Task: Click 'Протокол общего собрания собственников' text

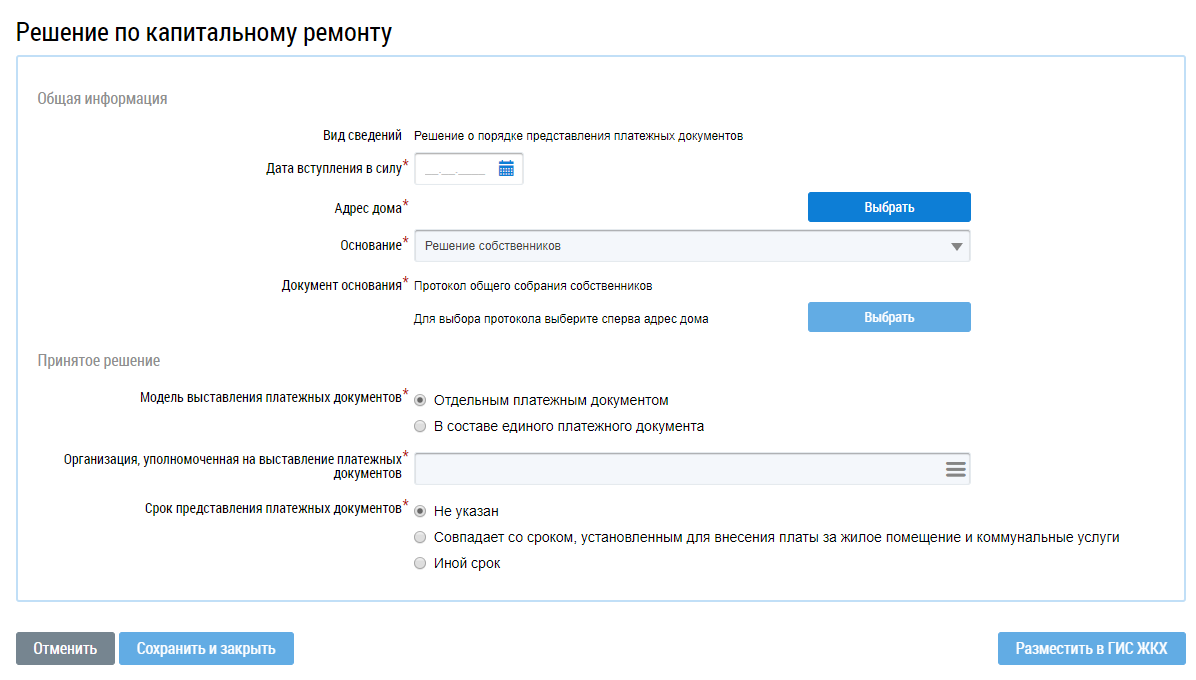Action: 533,286
